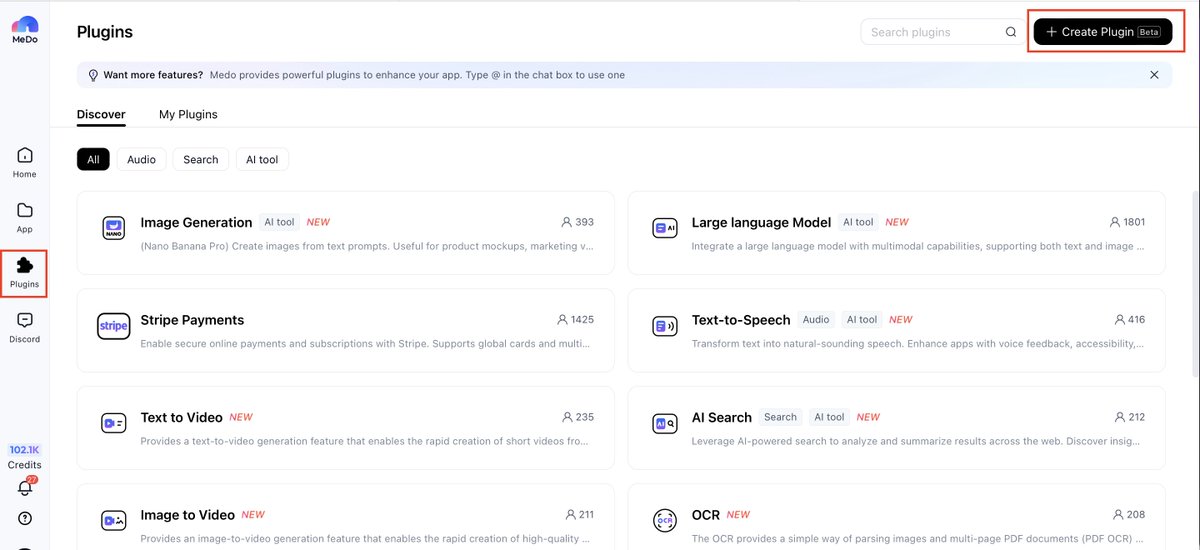This screenshot has width=1200, height=550.
Task: Click the MeDo logo icon
Action: (25, 30)
